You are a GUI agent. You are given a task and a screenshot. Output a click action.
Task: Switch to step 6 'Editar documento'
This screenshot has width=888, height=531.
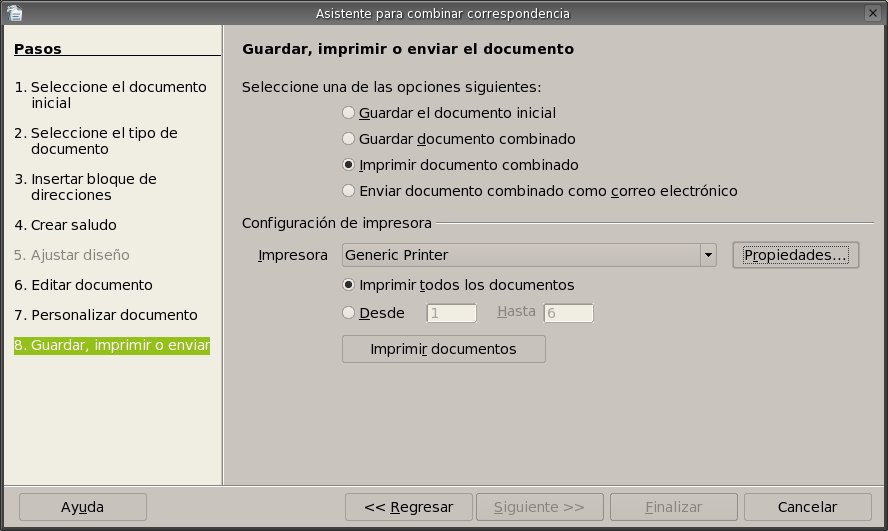pyautogui.click(x=83, y=285)
